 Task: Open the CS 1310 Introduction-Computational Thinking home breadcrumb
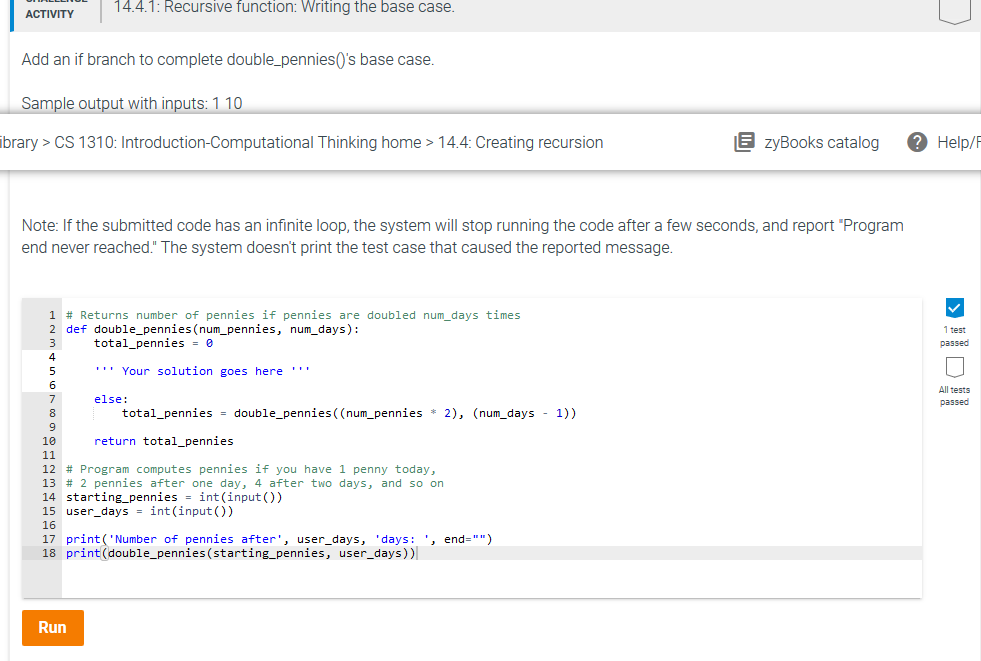(x=238, y=143)
